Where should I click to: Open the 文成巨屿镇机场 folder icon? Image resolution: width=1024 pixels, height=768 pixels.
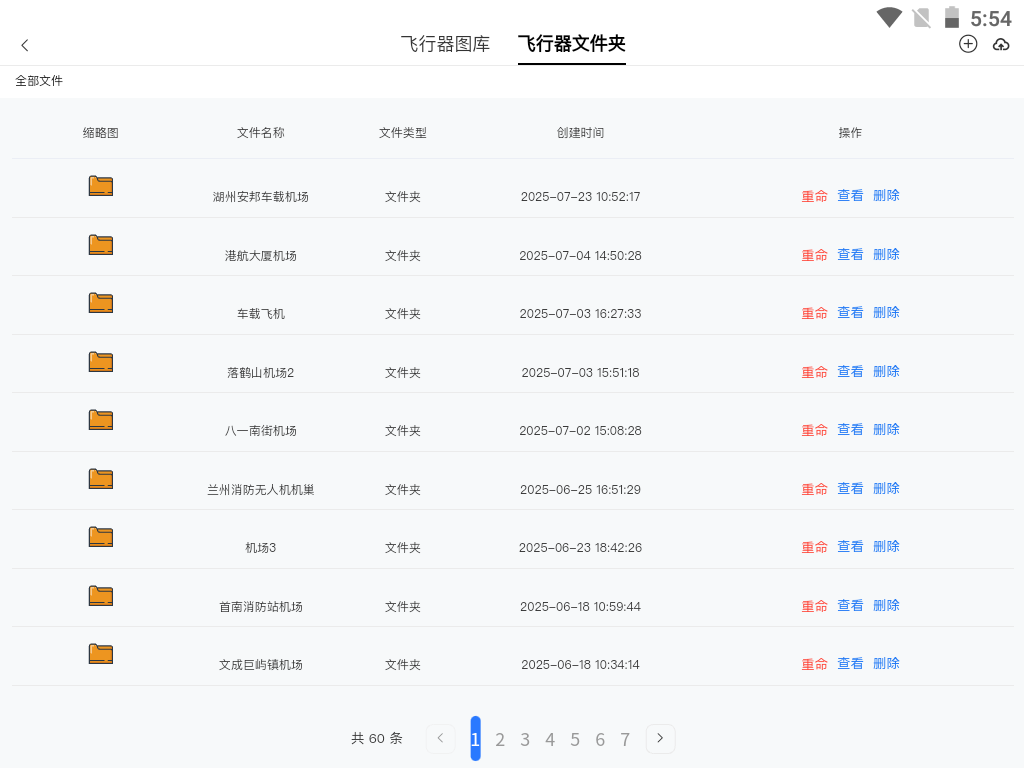(101, 653)
